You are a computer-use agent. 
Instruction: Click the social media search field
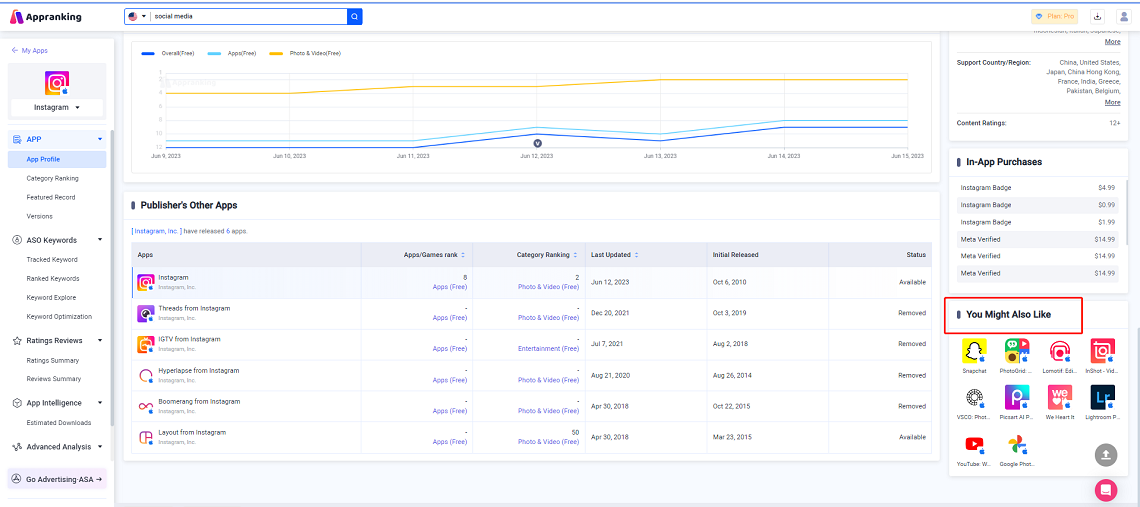[249, 16]
